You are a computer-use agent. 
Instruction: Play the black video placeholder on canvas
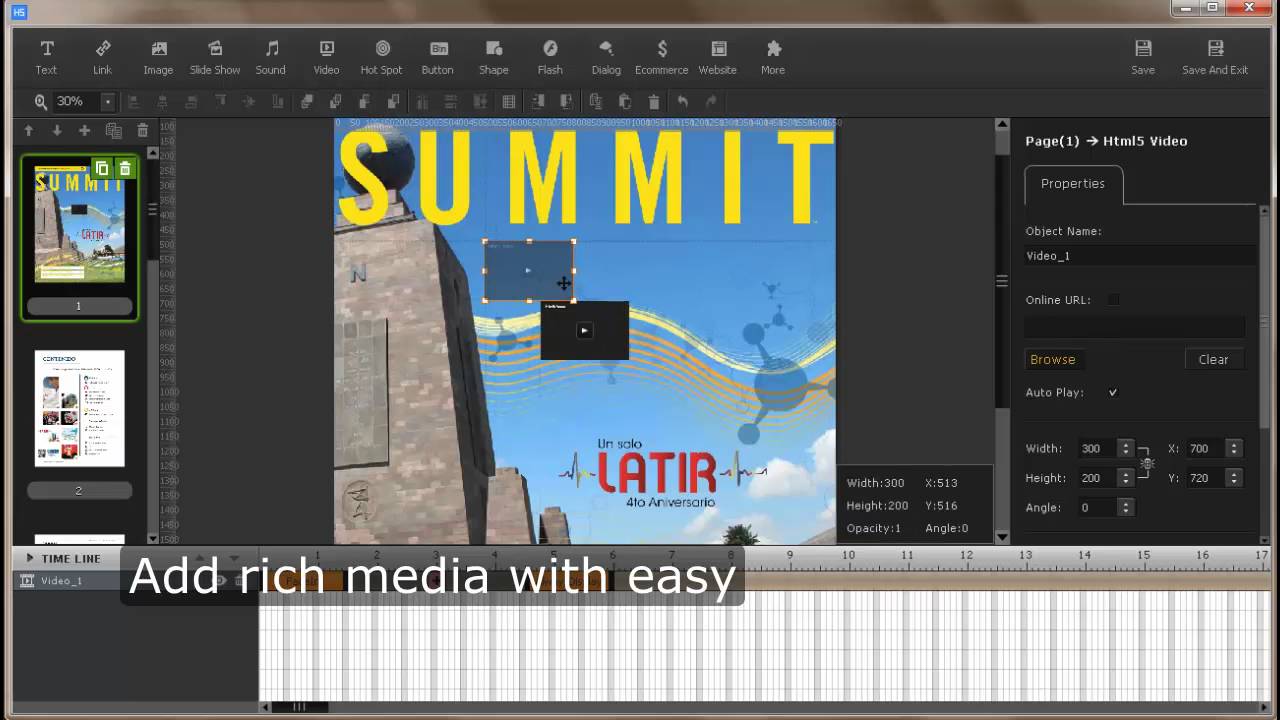click(x=584, y=331)
